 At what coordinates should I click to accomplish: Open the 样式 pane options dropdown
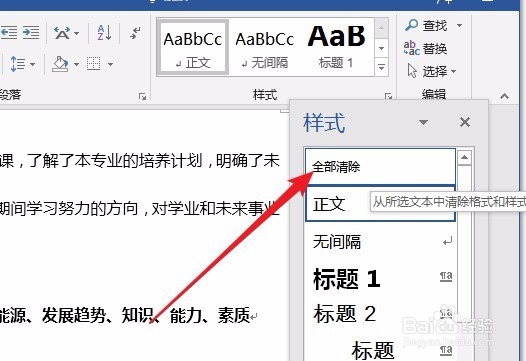423,122
